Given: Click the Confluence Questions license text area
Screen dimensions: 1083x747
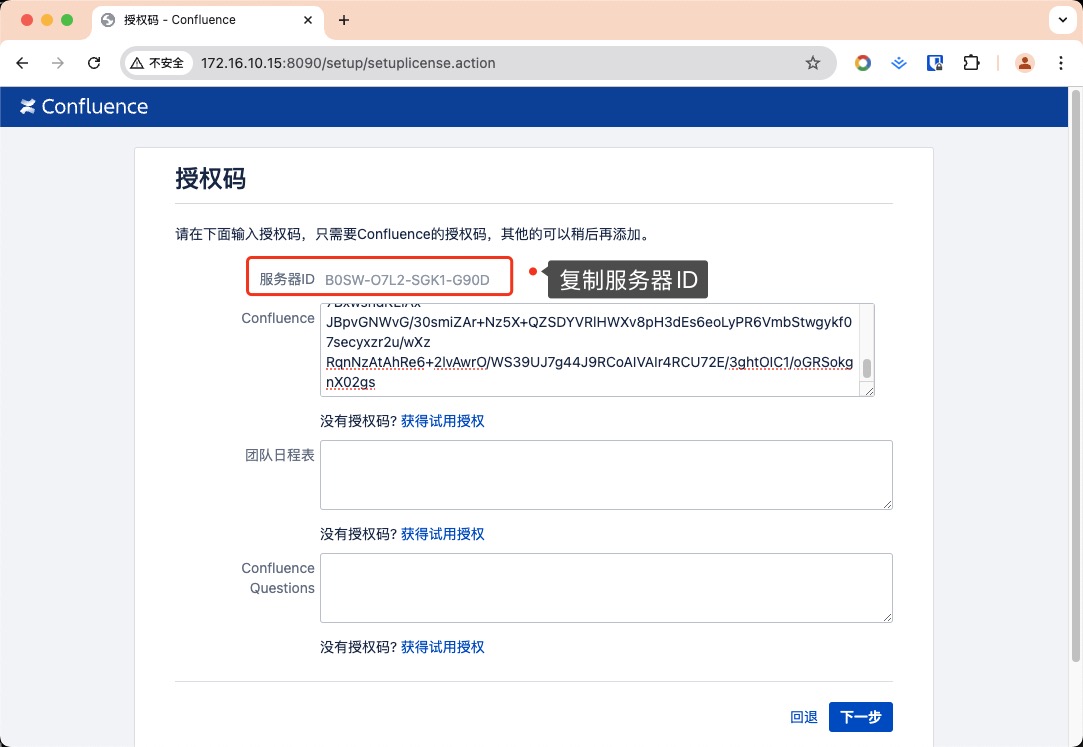Looking at the screenshot, I should point(605,588).
